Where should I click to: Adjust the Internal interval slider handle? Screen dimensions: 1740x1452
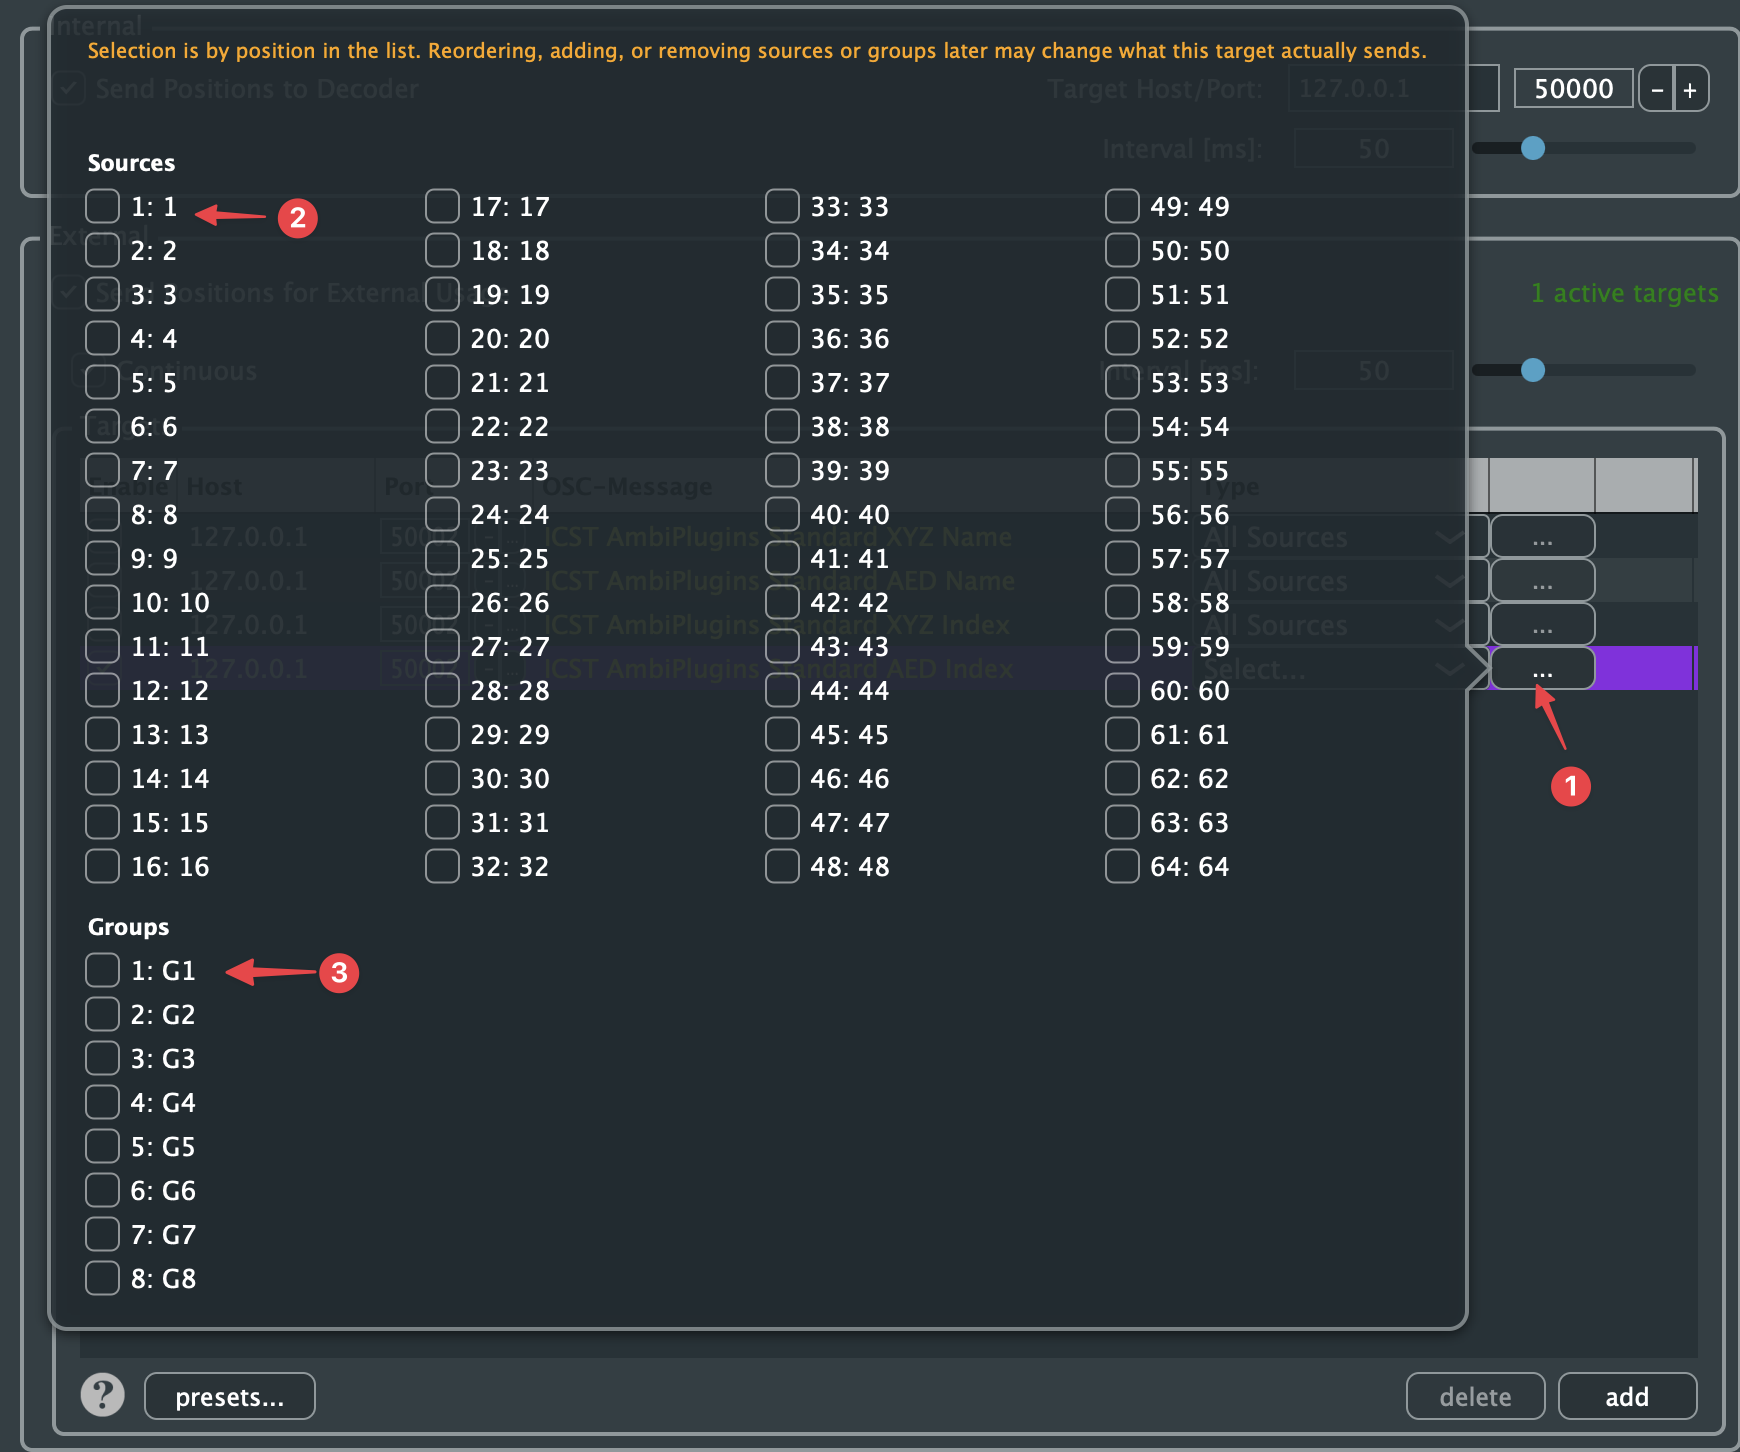pyautogui.click(x=1533, y=148)
